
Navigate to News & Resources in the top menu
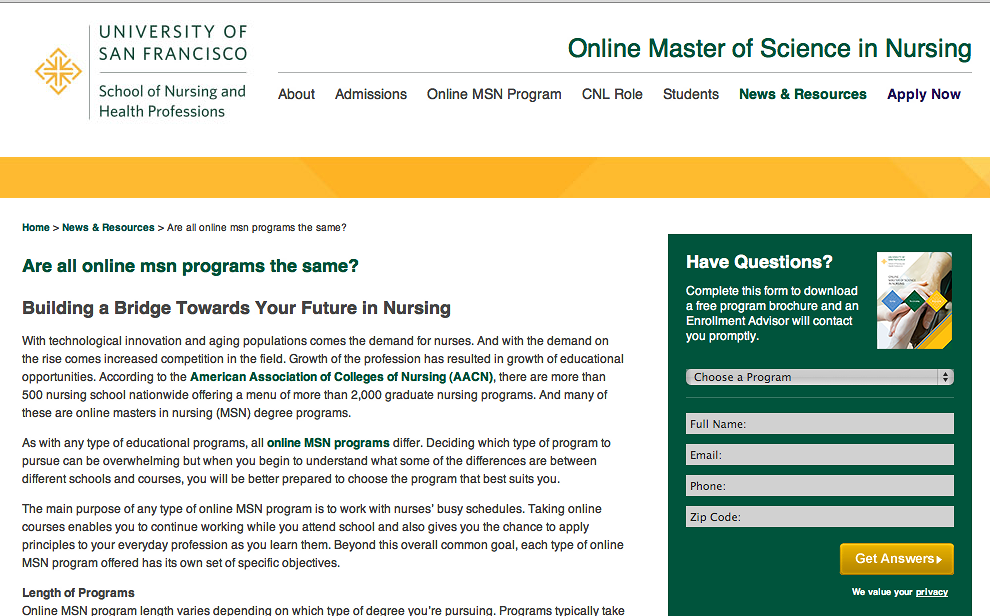pyautogui.click(x=802, y=94)
